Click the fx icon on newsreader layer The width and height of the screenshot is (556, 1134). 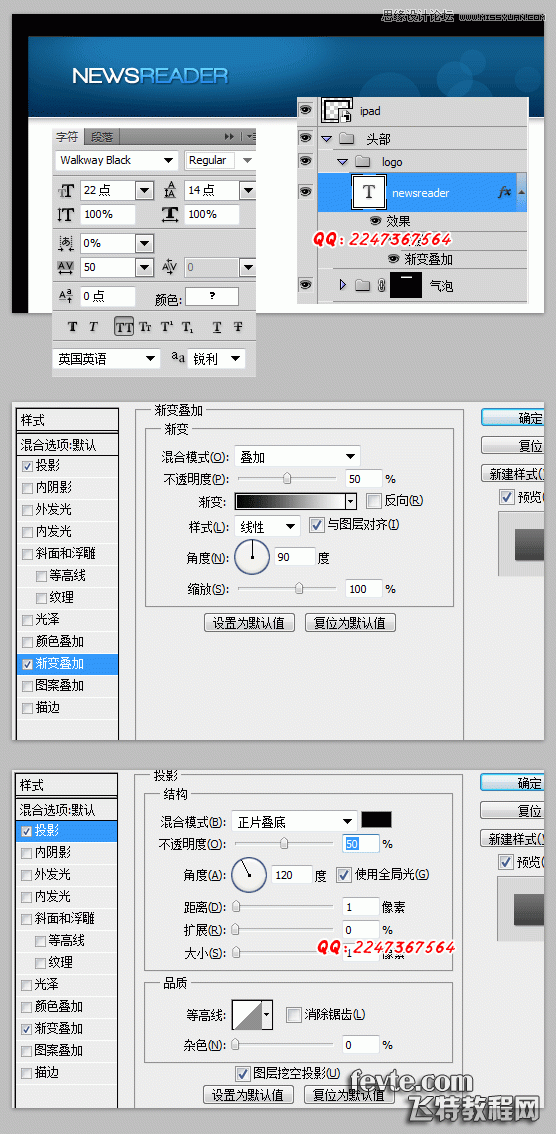click(x=505, y=192)
